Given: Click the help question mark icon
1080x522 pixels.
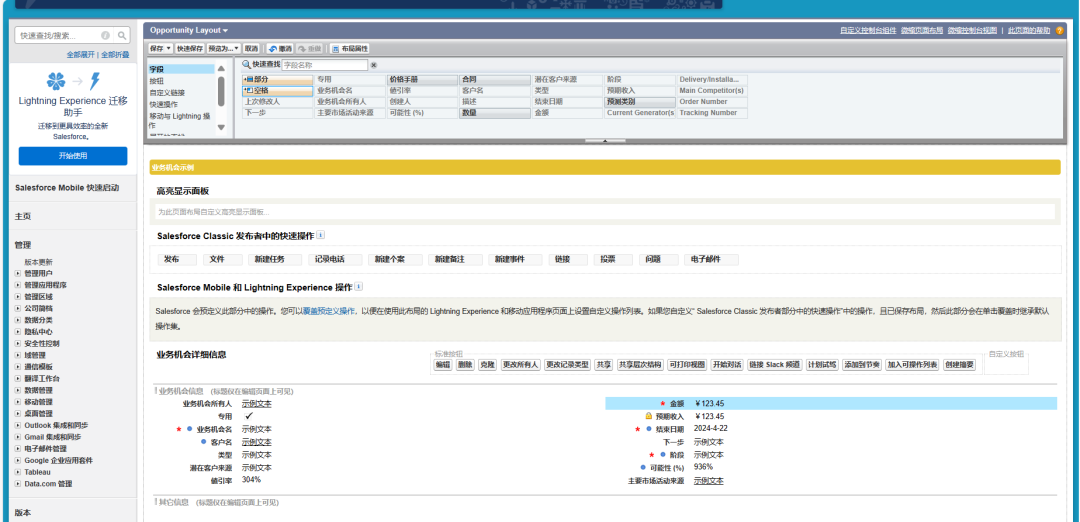Looking at the screenshot, I should (x=1059, y=30).
